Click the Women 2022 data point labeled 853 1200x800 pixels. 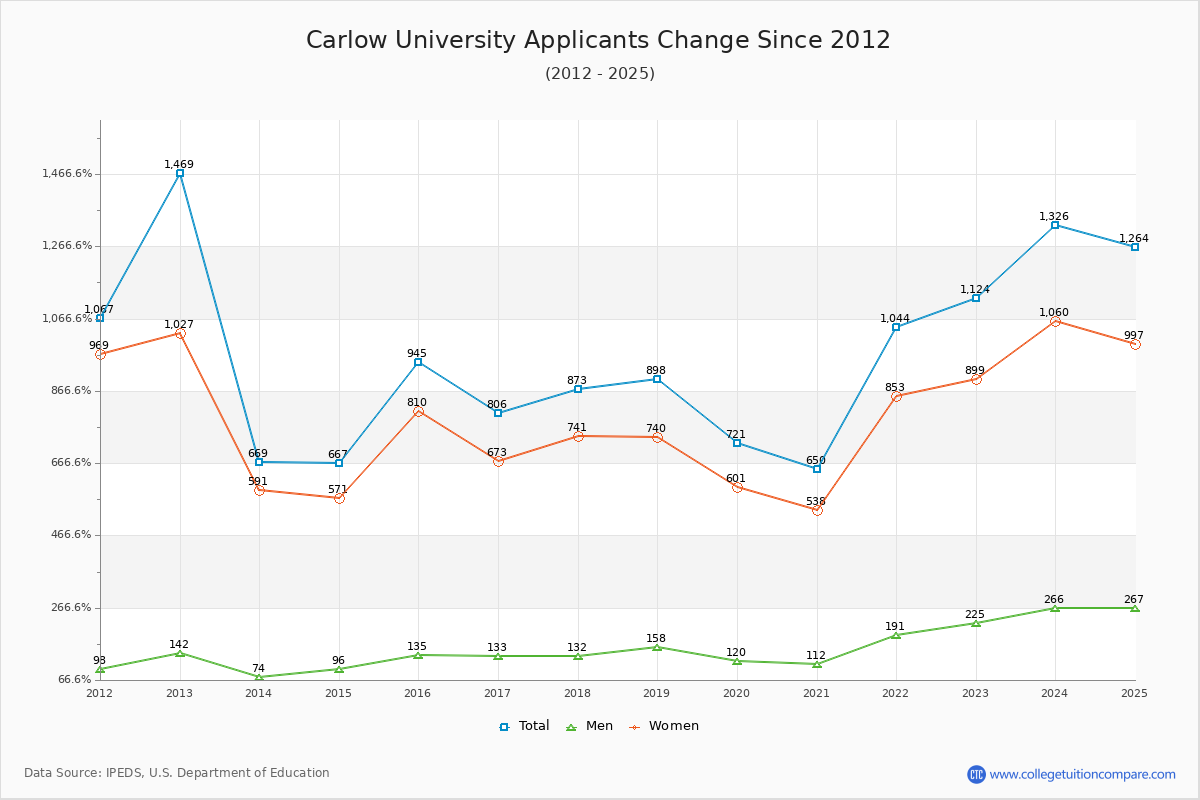(896, 396)
